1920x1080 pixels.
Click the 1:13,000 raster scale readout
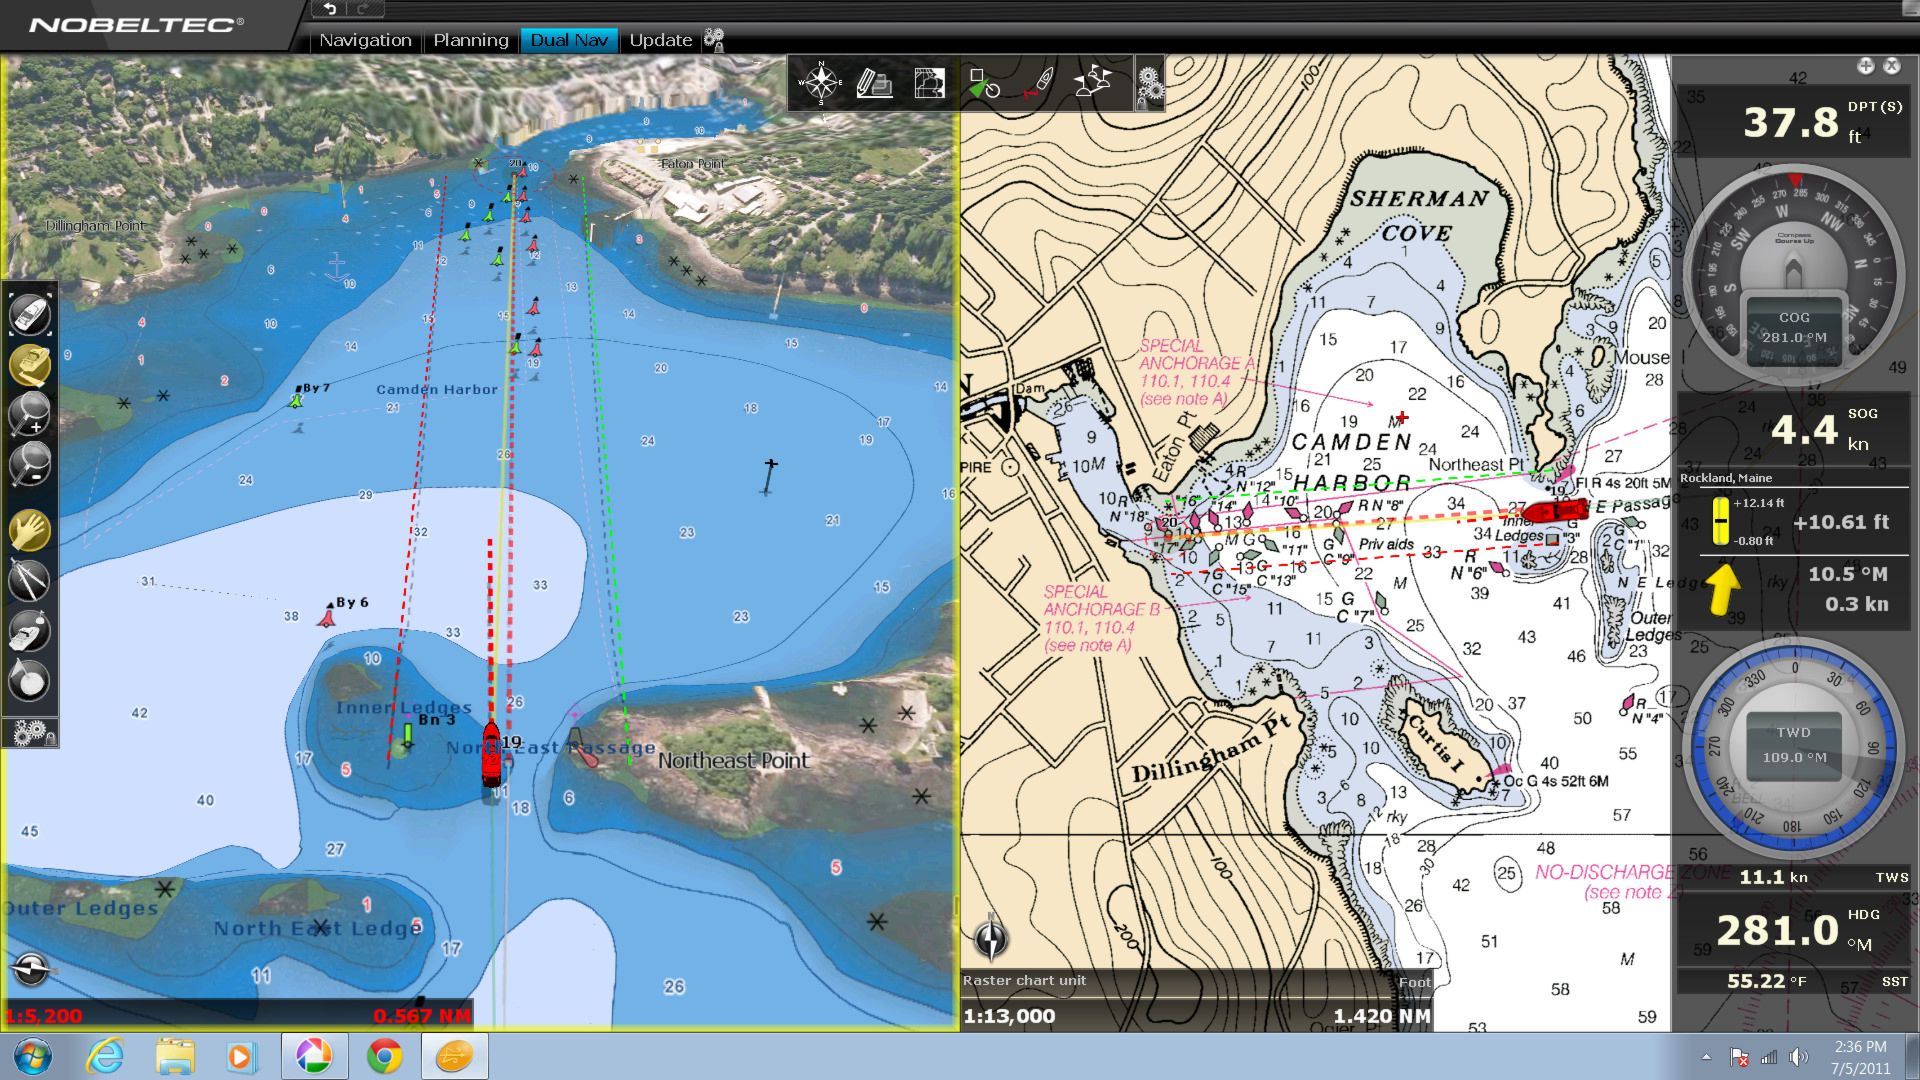click(x=1009, y=1016)
